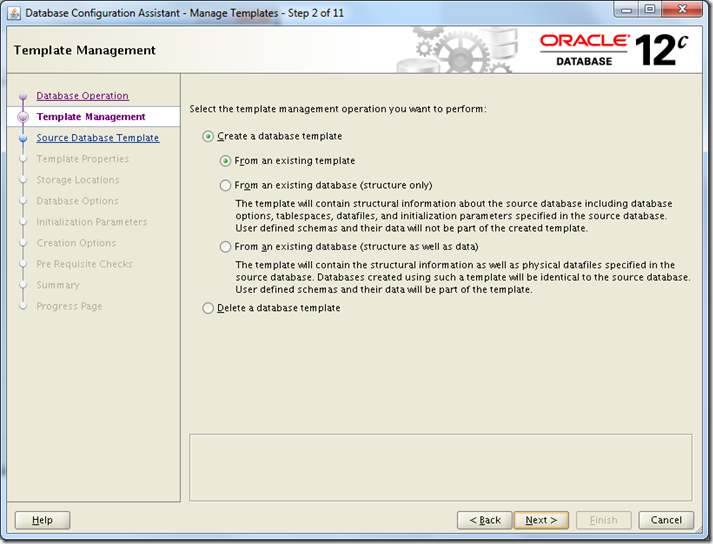Click the Help button
Viewport: 713px width, 544px height.
pos(42,520)
